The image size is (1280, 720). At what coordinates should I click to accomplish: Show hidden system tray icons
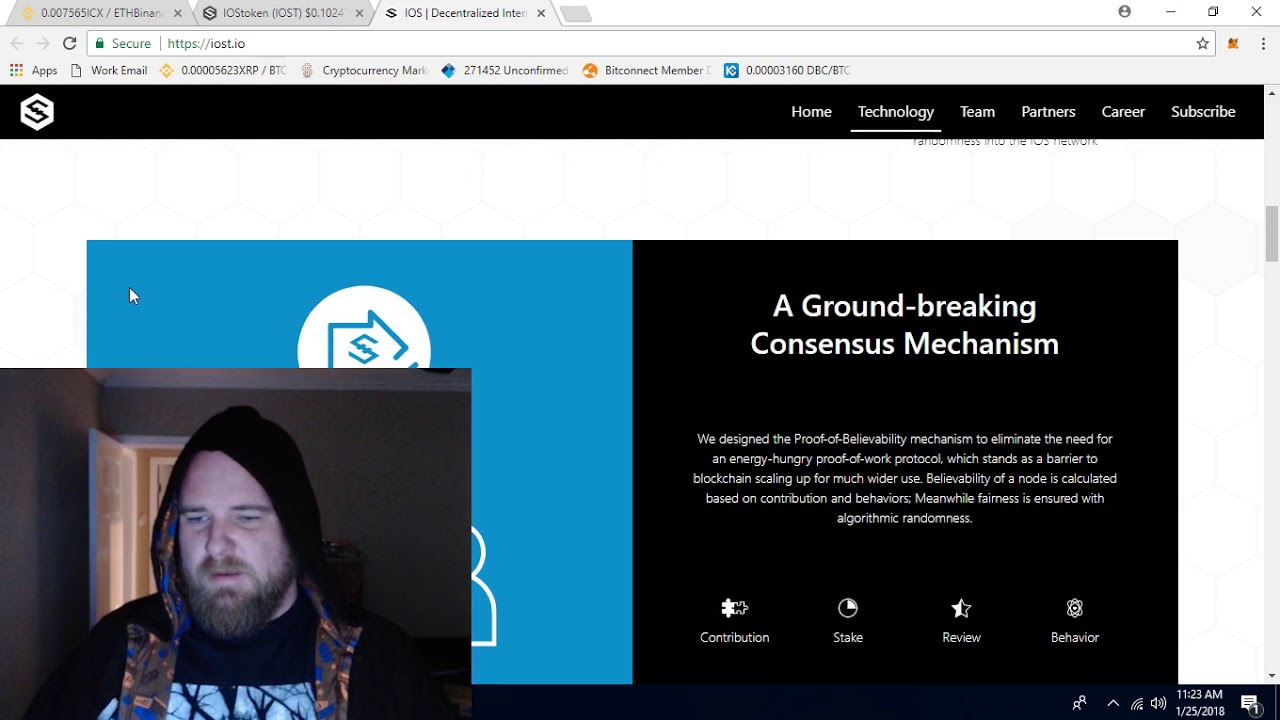1113,703
